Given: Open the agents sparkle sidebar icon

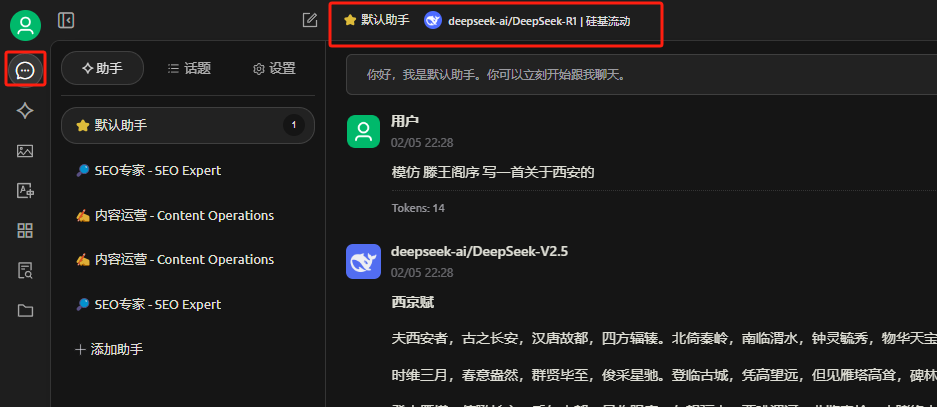Looking at the screenshot, I should (x=25, y=111).
